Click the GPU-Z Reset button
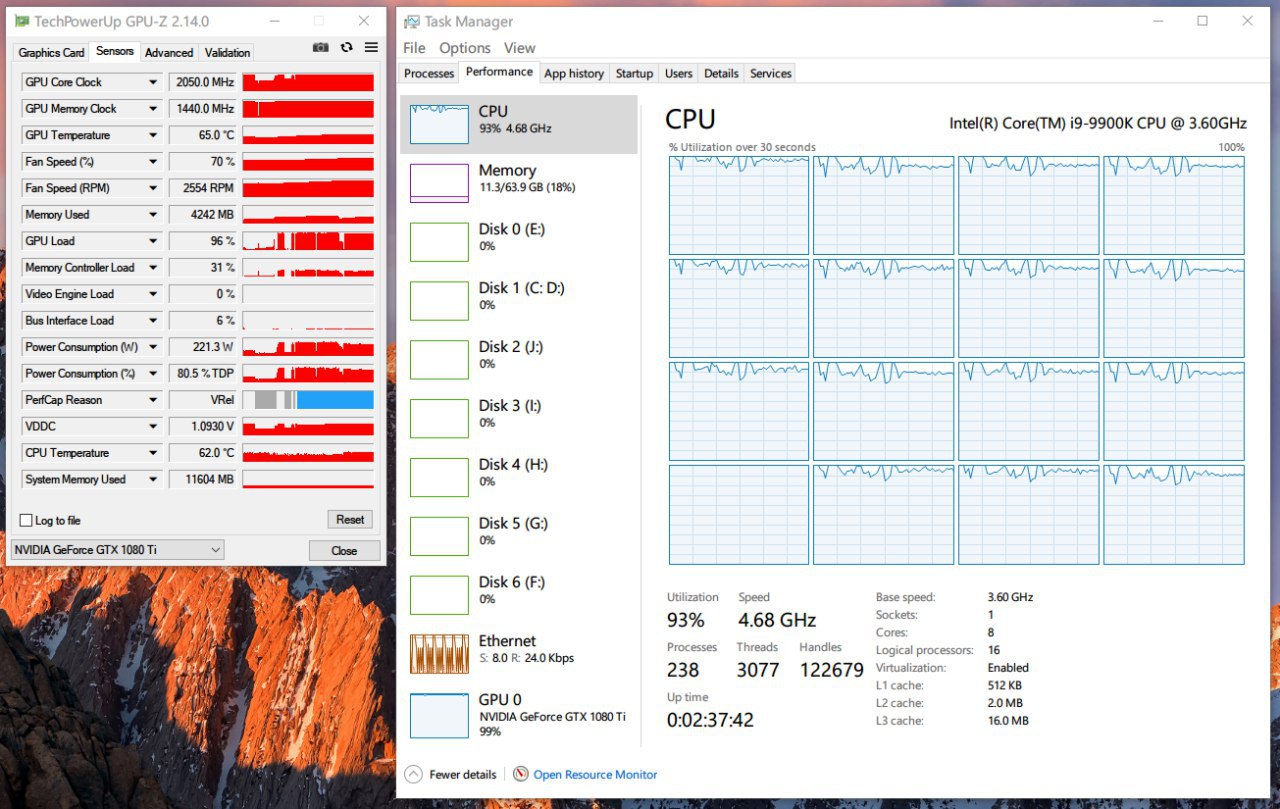 click(x=350, y=520)
